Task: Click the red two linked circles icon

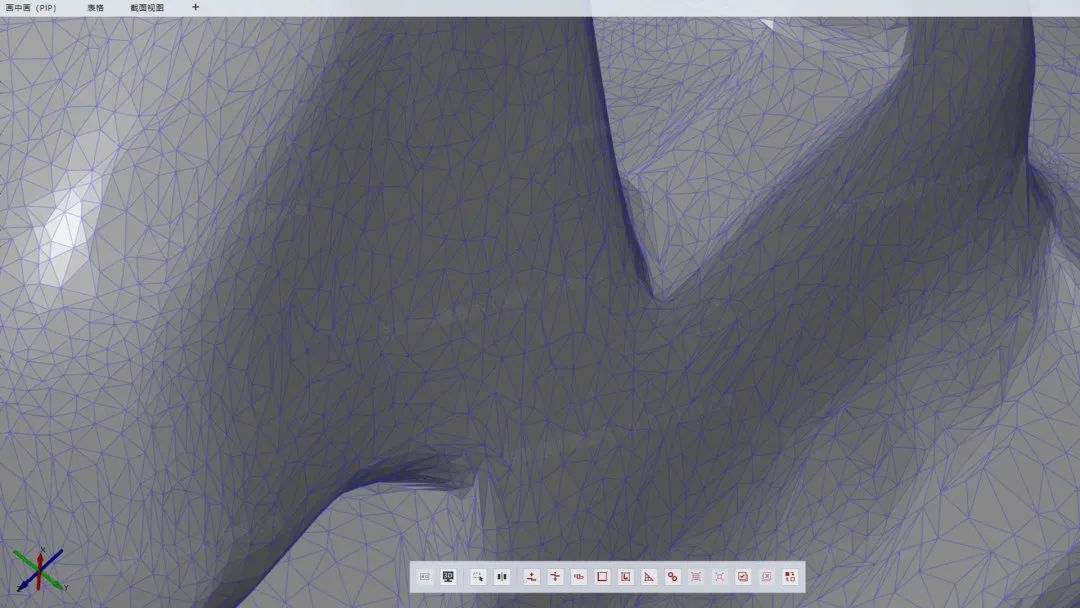Action: tap(673, 577)
